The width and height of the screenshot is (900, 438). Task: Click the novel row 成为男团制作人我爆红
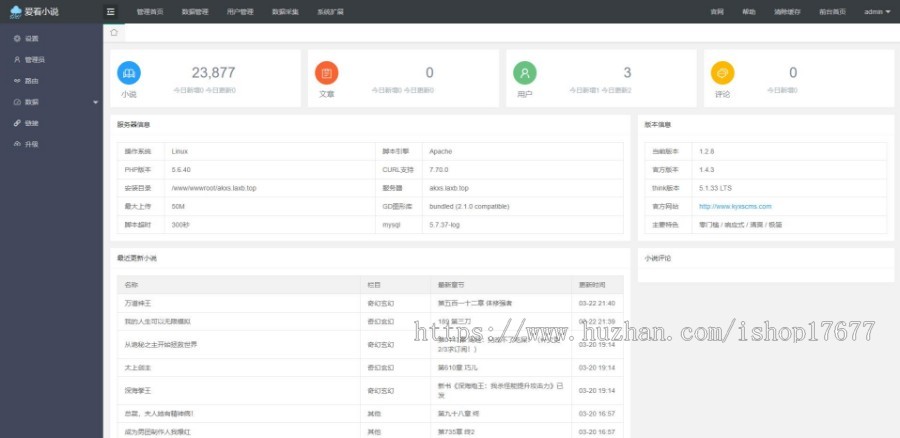tap(157, 432)
